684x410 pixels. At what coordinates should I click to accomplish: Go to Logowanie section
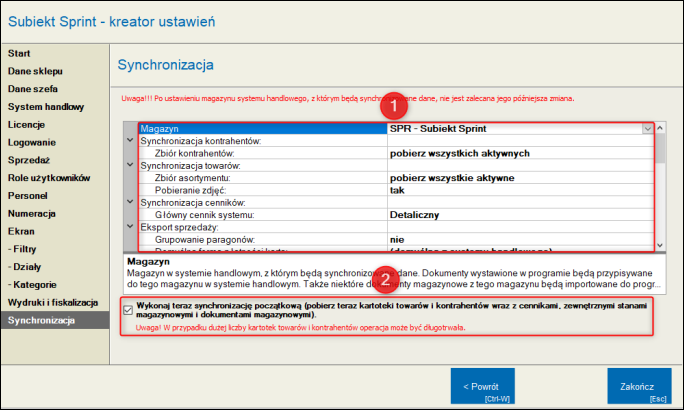coord(31,143)
